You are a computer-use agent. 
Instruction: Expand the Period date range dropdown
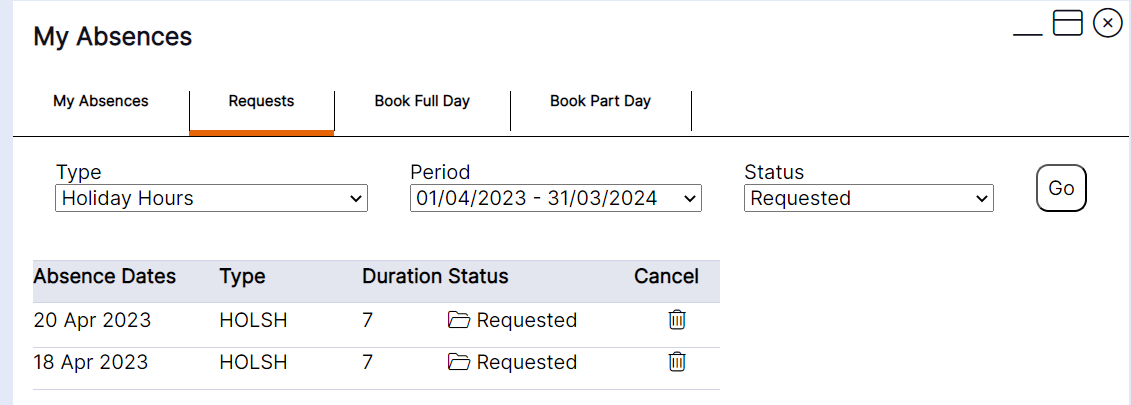[x=556, y=198]
